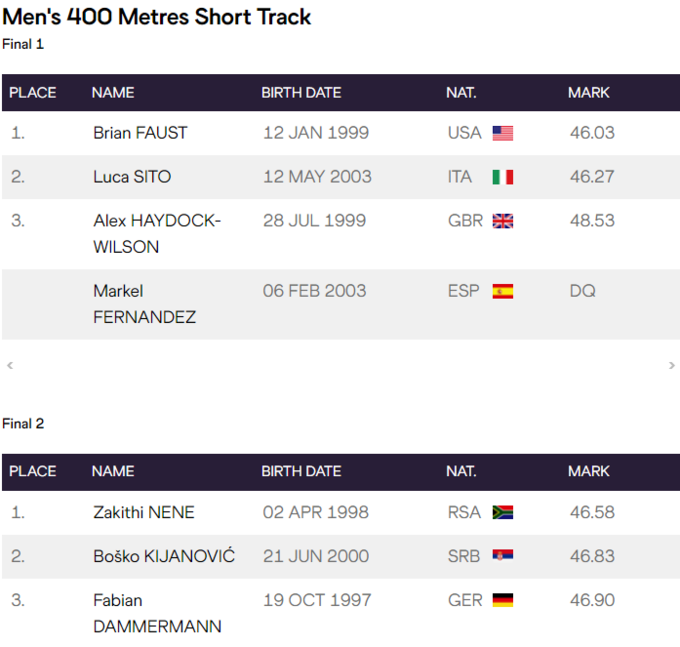Click the Spain flag icon

pyautogui.click(x=502, y=291)
